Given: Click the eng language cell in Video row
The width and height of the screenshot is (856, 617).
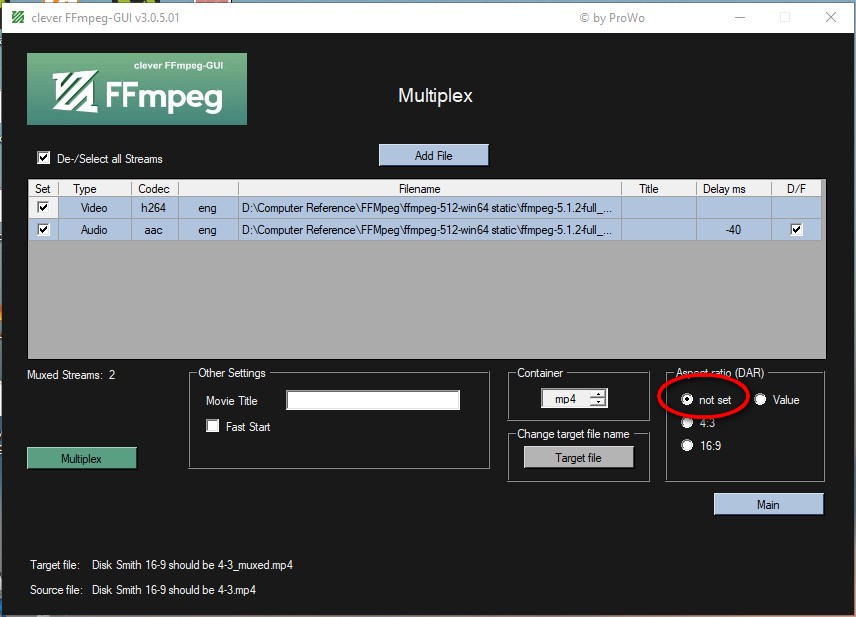Looking at the screenshot, I should point(208,208).
